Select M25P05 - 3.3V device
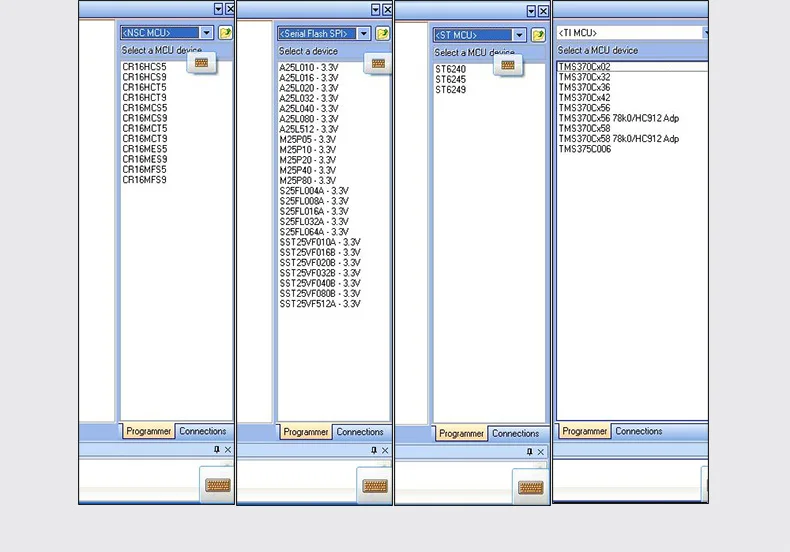The image size is (790, 552). (308, 140)
